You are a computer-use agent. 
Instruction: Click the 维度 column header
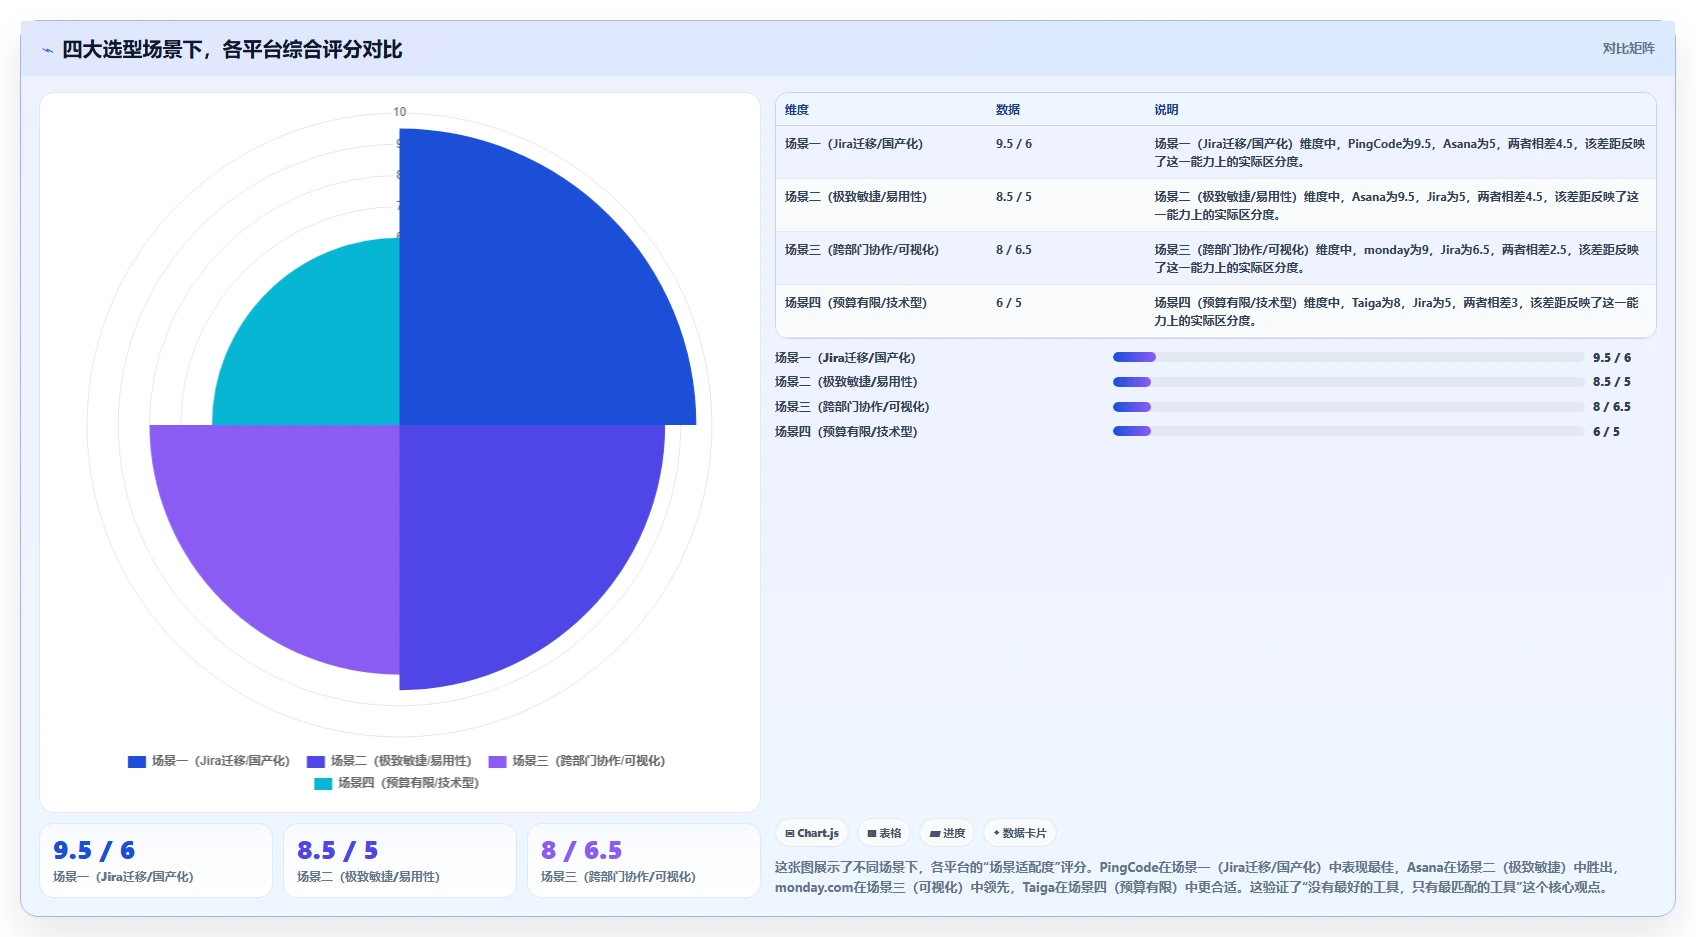tap(797, 110)
